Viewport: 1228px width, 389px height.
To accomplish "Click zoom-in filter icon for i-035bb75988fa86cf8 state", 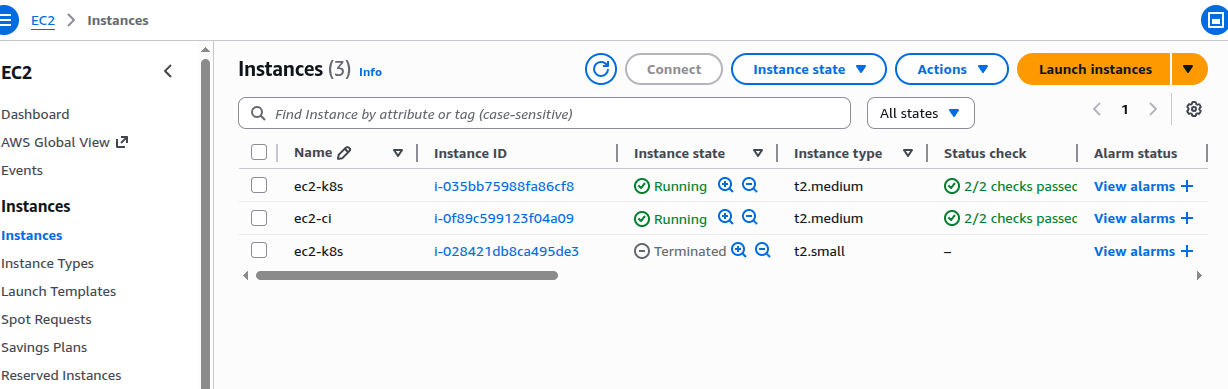I will (726, 186).
